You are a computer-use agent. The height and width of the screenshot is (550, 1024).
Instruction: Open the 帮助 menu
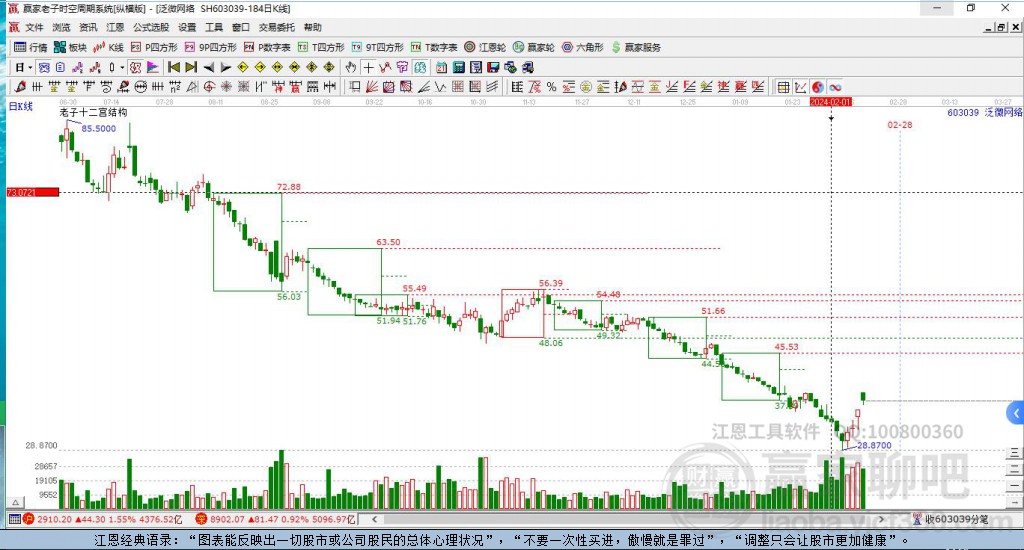(x=313, y=27)
